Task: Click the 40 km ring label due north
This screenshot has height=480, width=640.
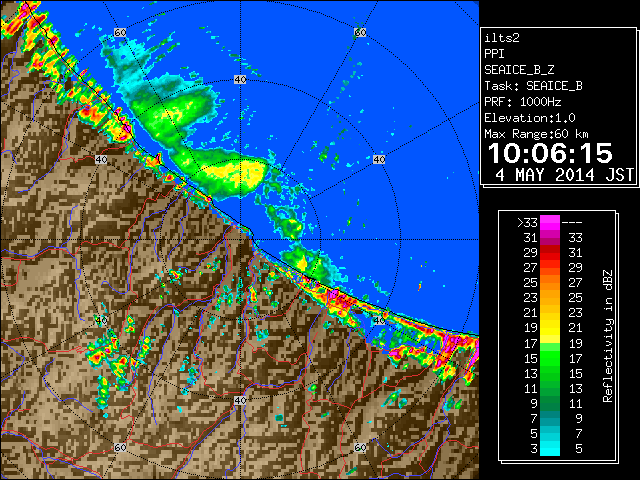Action: click(x=240, y=80)
